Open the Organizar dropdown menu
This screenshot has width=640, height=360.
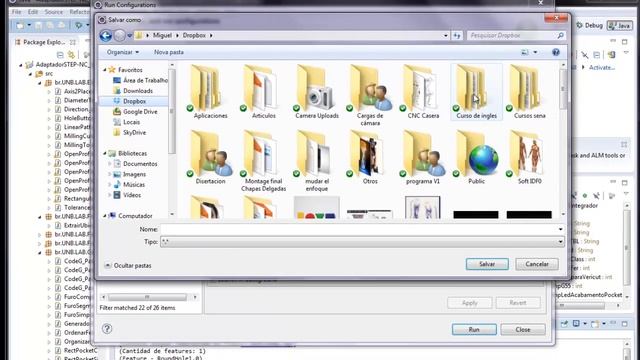point(122,52)
